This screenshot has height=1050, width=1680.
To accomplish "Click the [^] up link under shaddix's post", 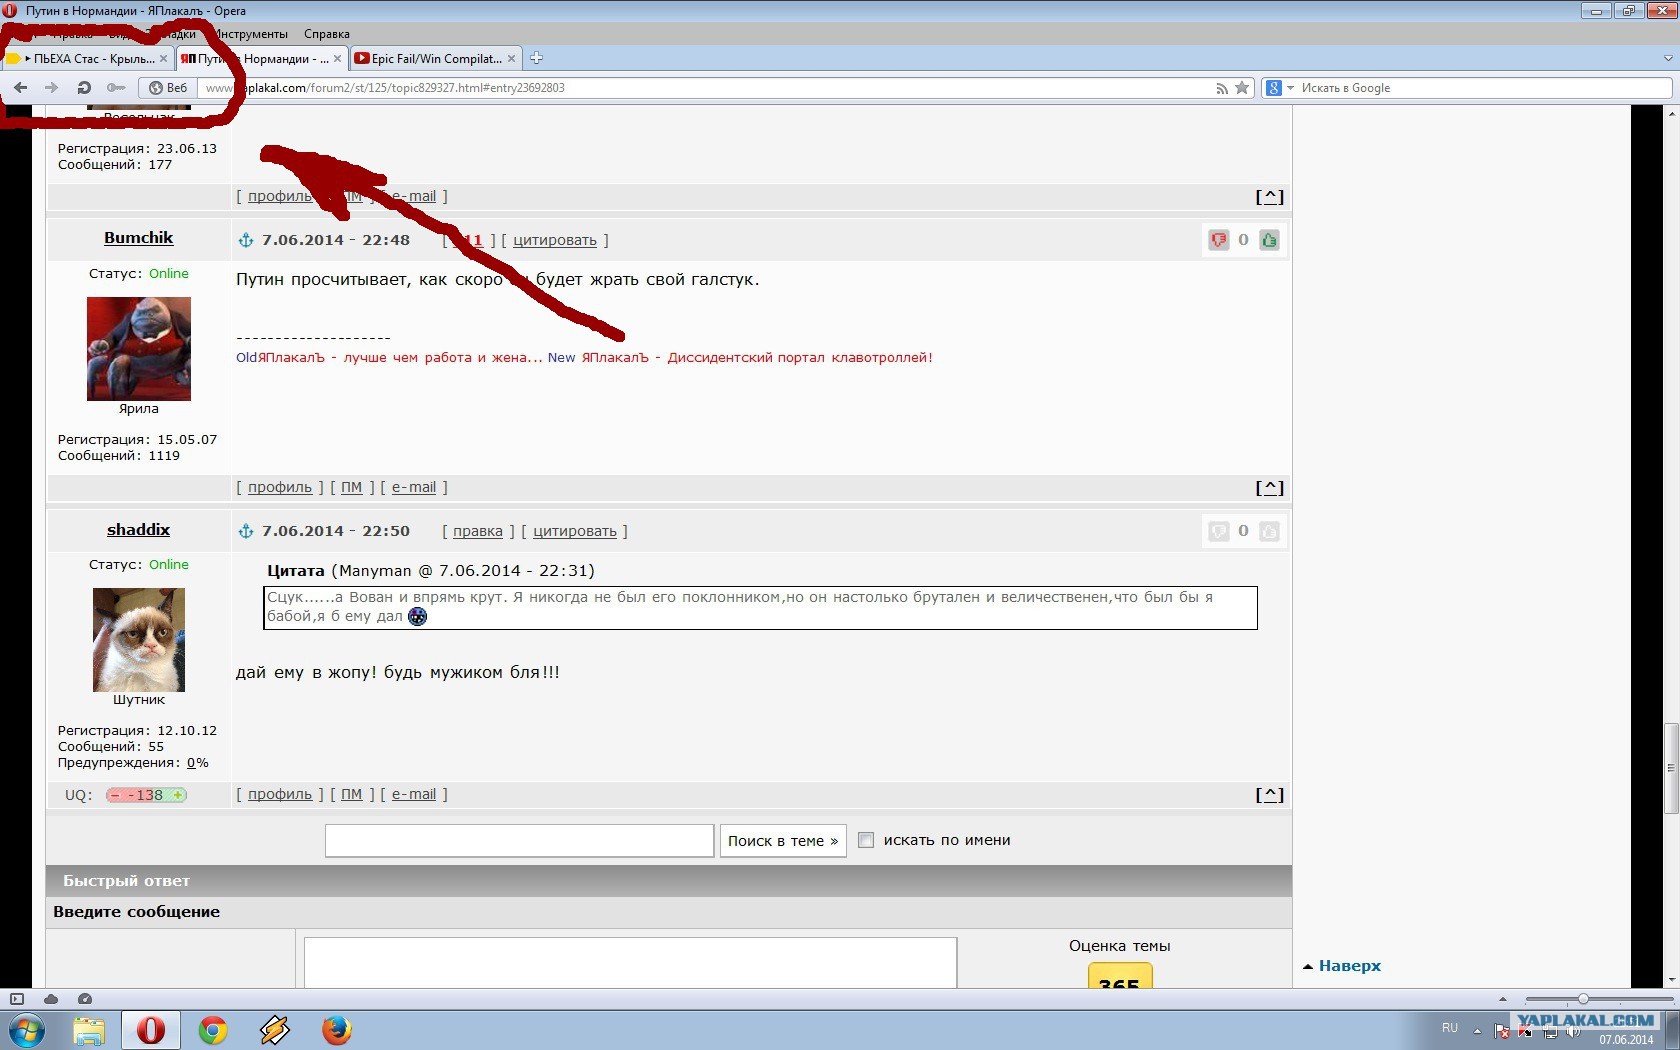I will [x=1270, y=795].
